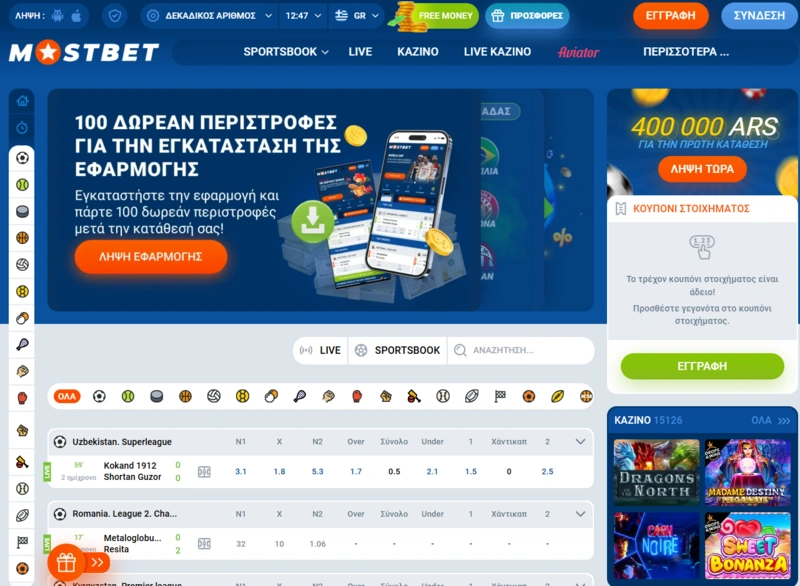Open match statistics for Kokand 1912 game
Viewport: 800px width, 586px height.
point(204,472)
